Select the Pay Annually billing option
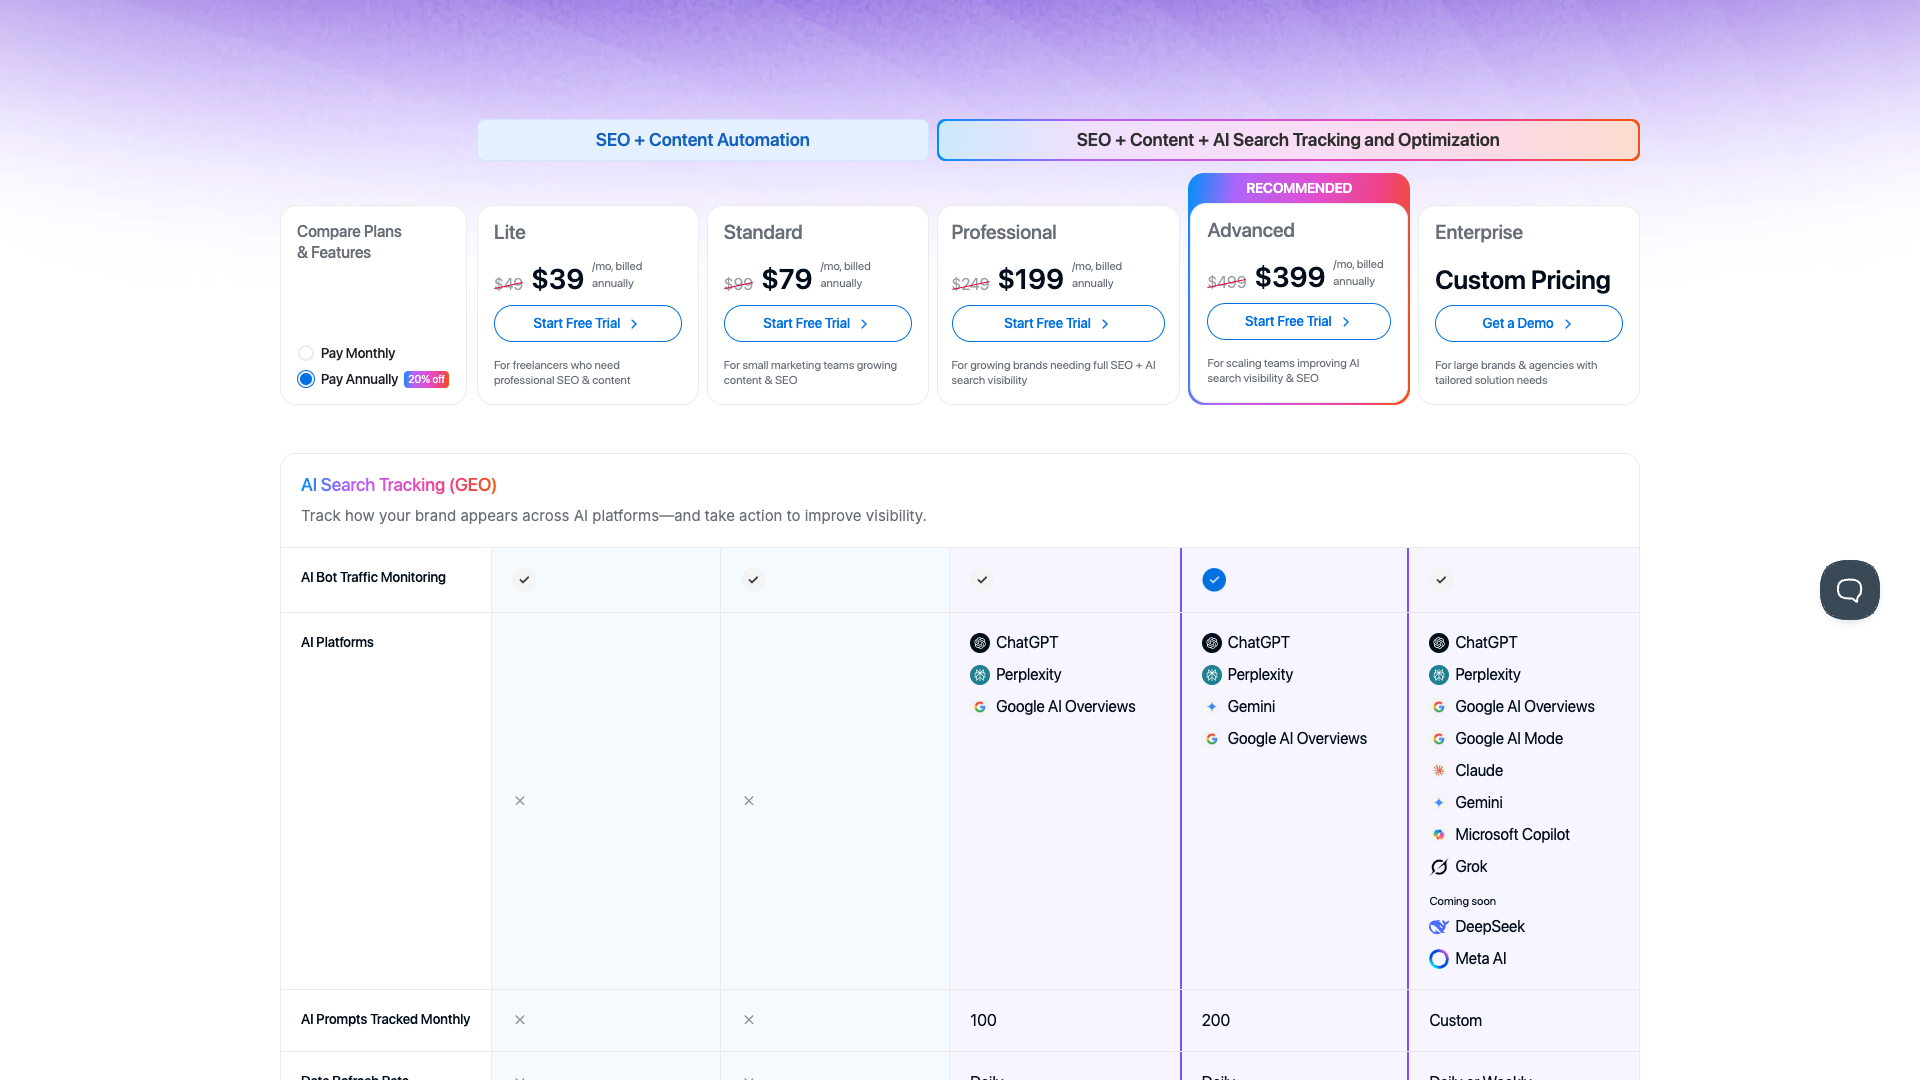Screen dimensions: 1920x1080 (x=305, y=379)
